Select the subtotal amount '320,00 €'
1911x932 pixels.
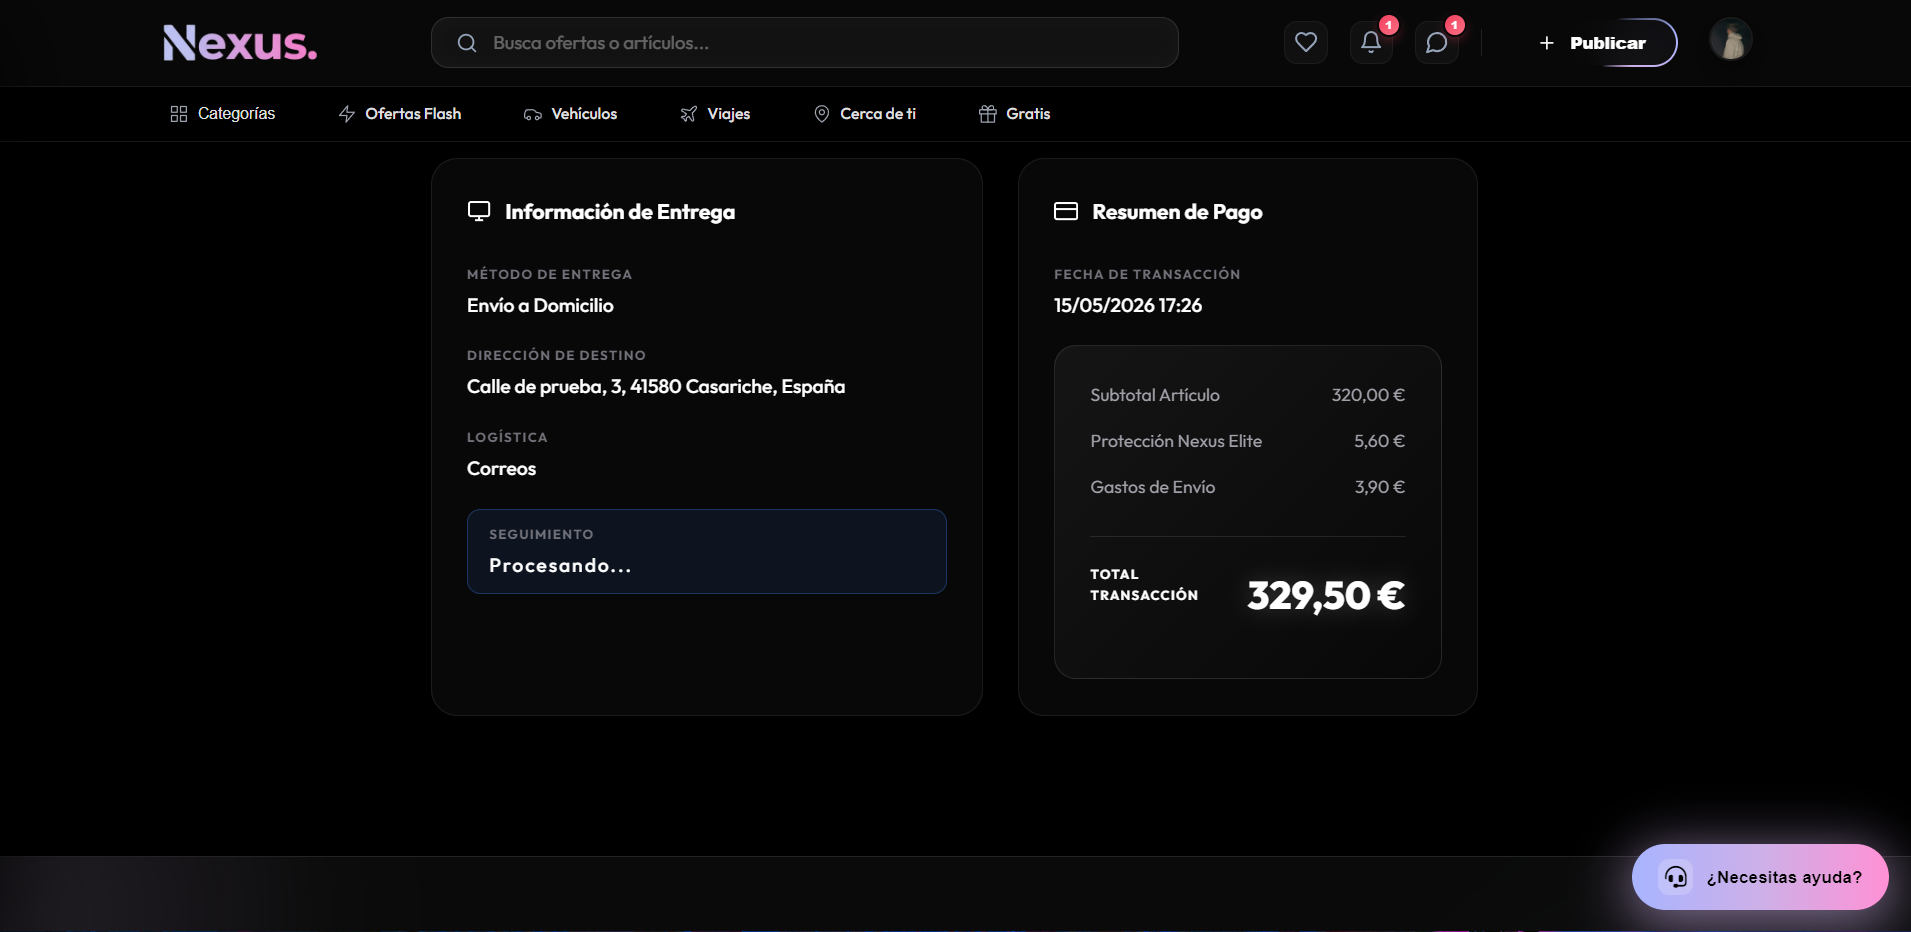pos(1368,395)
